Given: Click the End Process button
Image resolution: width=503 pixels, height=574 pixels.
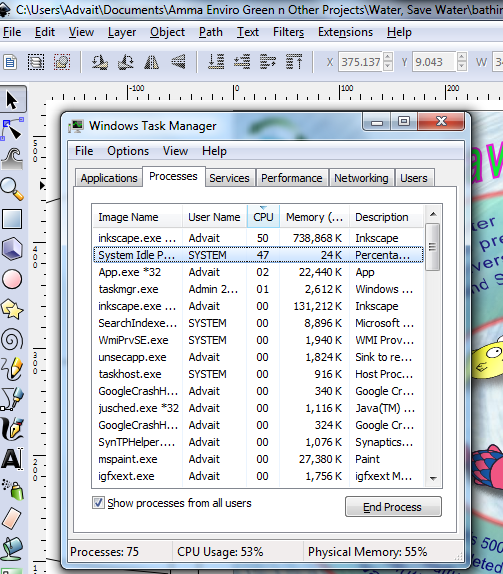Looking at the screenshot, I should pyautogui.click(x=393, y=507).
